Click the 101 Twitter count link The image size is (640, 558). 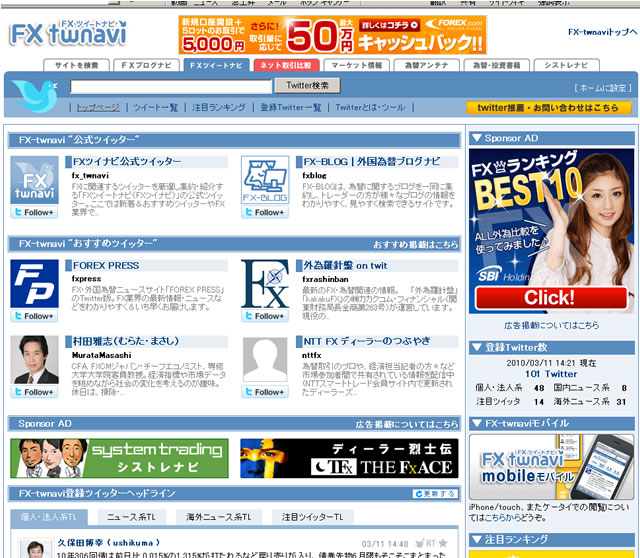pos(551,374)
